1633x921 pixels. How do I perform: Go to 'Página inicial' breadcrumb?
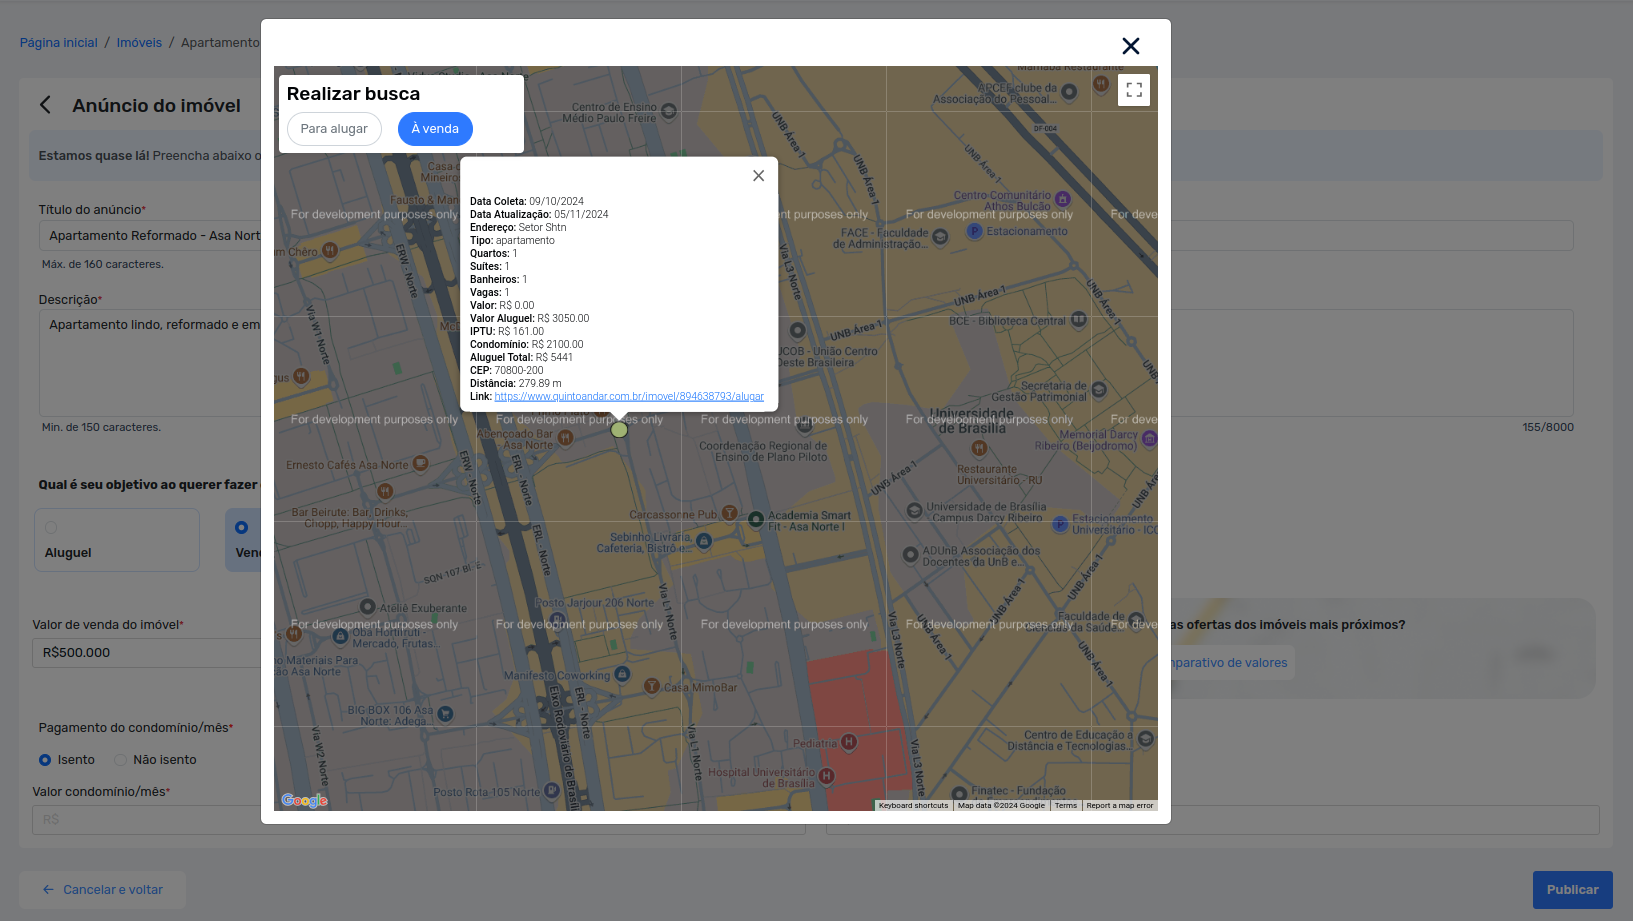pos(59,43)
